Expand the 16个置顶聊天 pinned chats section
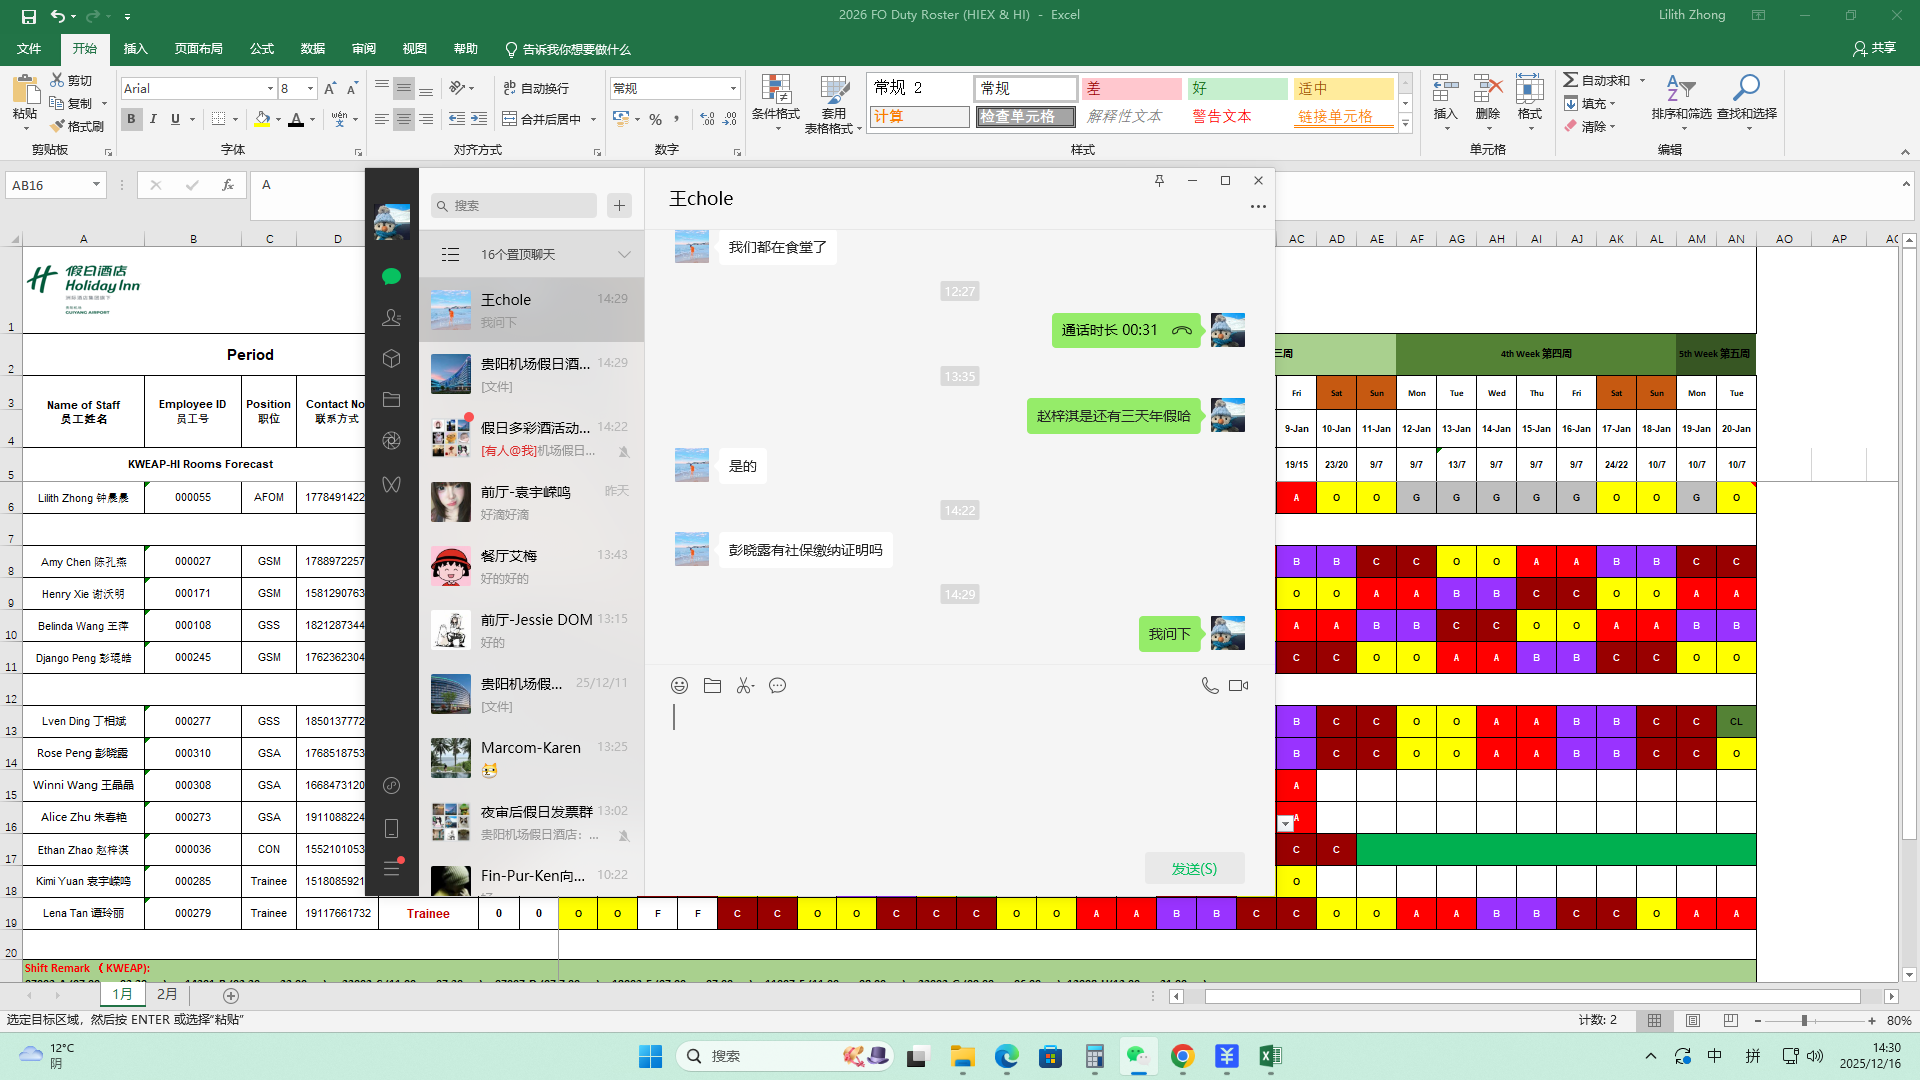Viewport: 1920px width, 1080px height. 624,255
